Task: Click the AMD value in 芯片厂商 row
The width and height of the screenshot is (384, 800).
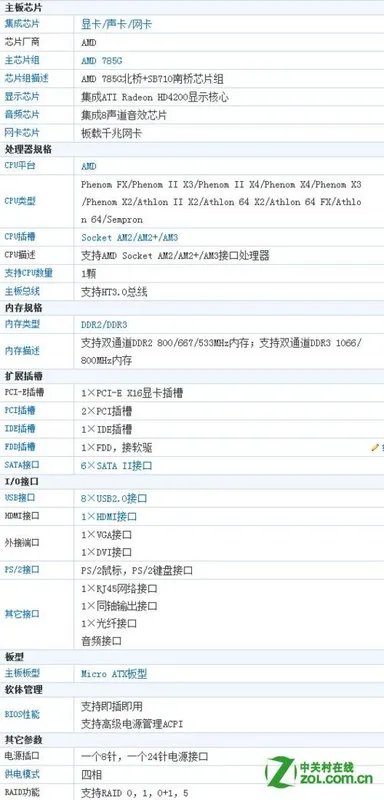Action: [88, 43]
